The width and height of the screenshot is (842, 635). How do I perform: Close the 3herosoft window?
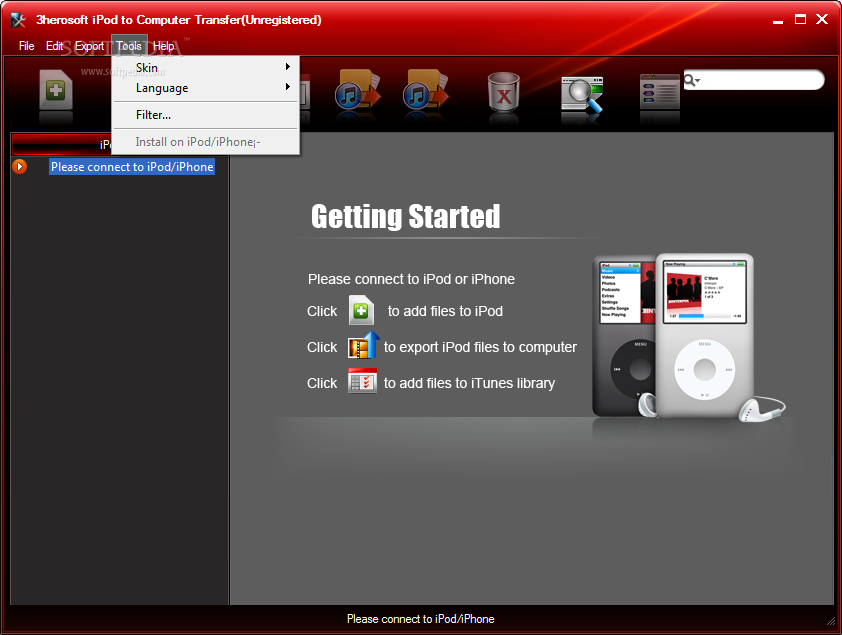pyautogui.click(x=822, y=19)
